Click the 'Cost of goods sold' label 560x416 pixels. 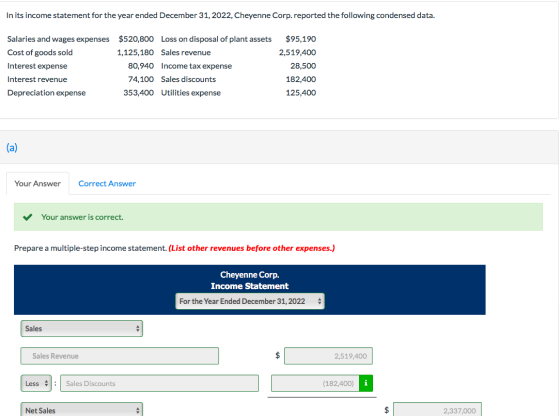click(40, 52)
